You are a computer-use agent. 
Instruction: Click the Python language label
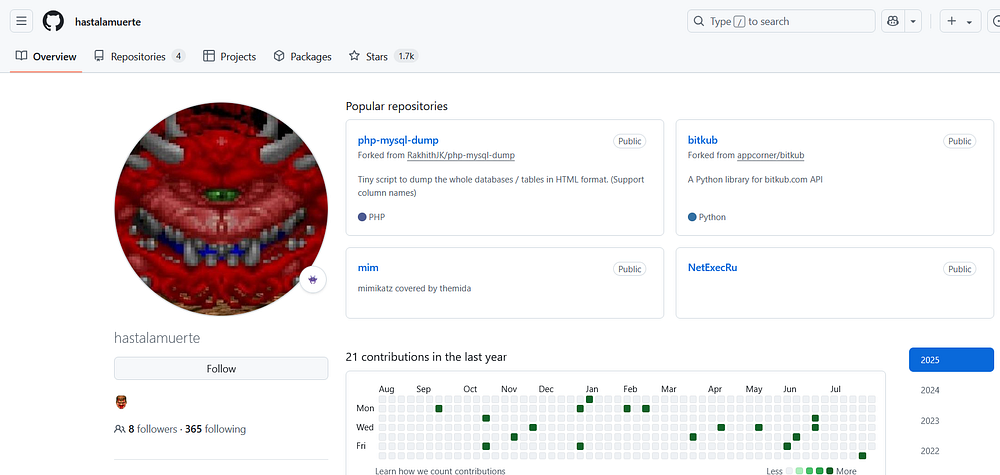click(x=712, y=217)
